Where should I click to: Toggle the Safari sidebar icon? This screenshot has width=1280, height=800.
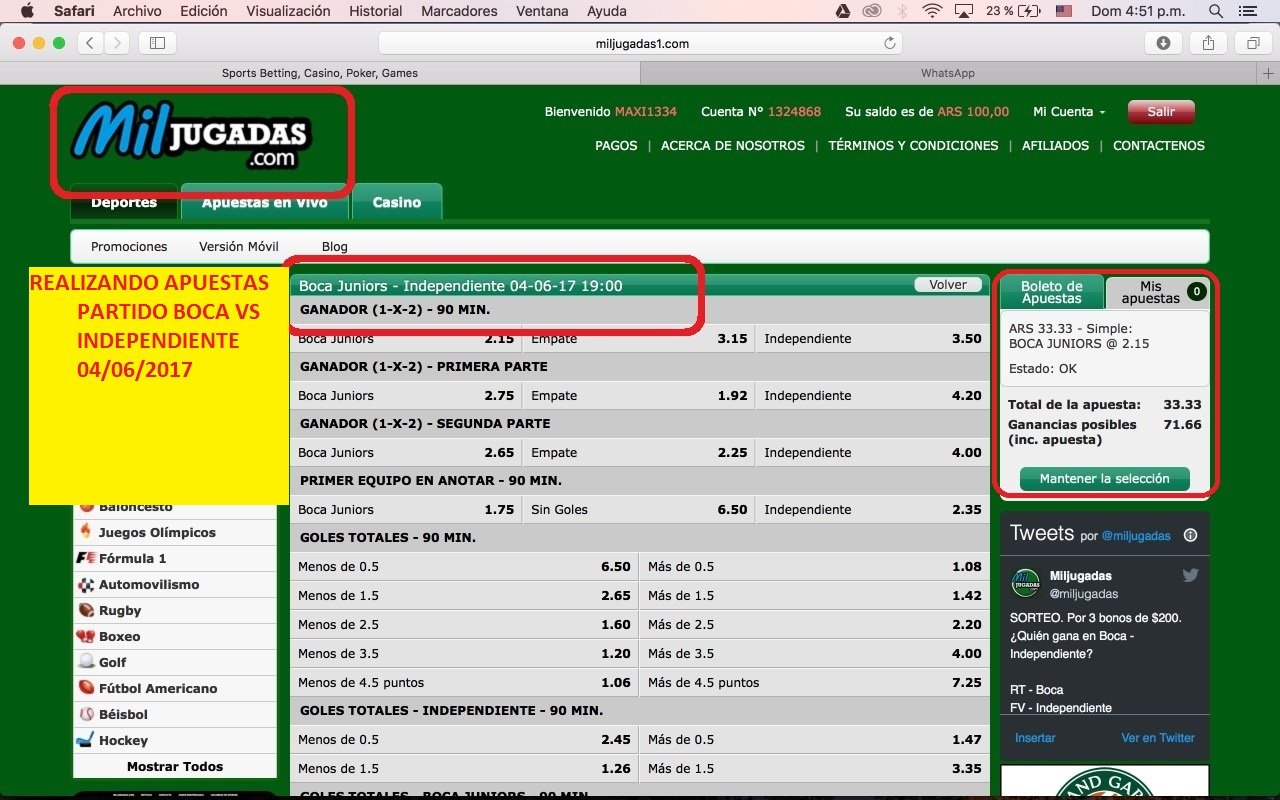point(157,43)
